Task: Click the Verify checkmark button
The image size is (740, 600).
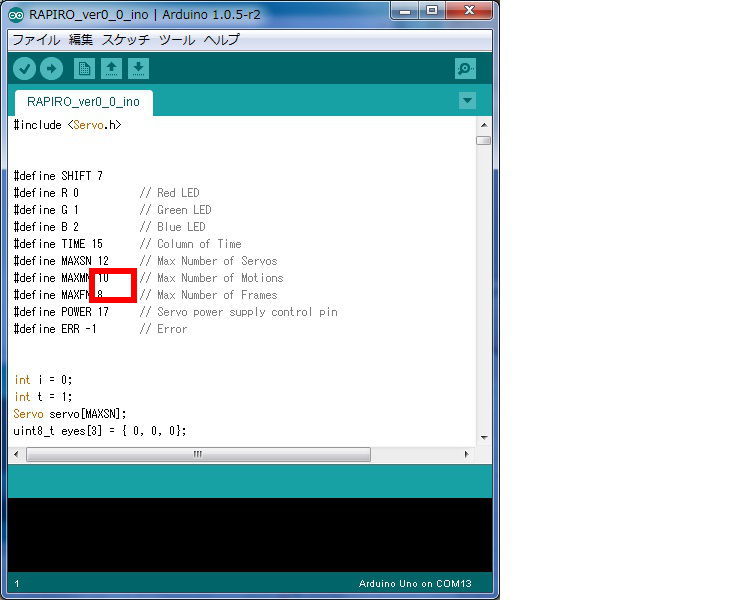Action: (25, 69)
